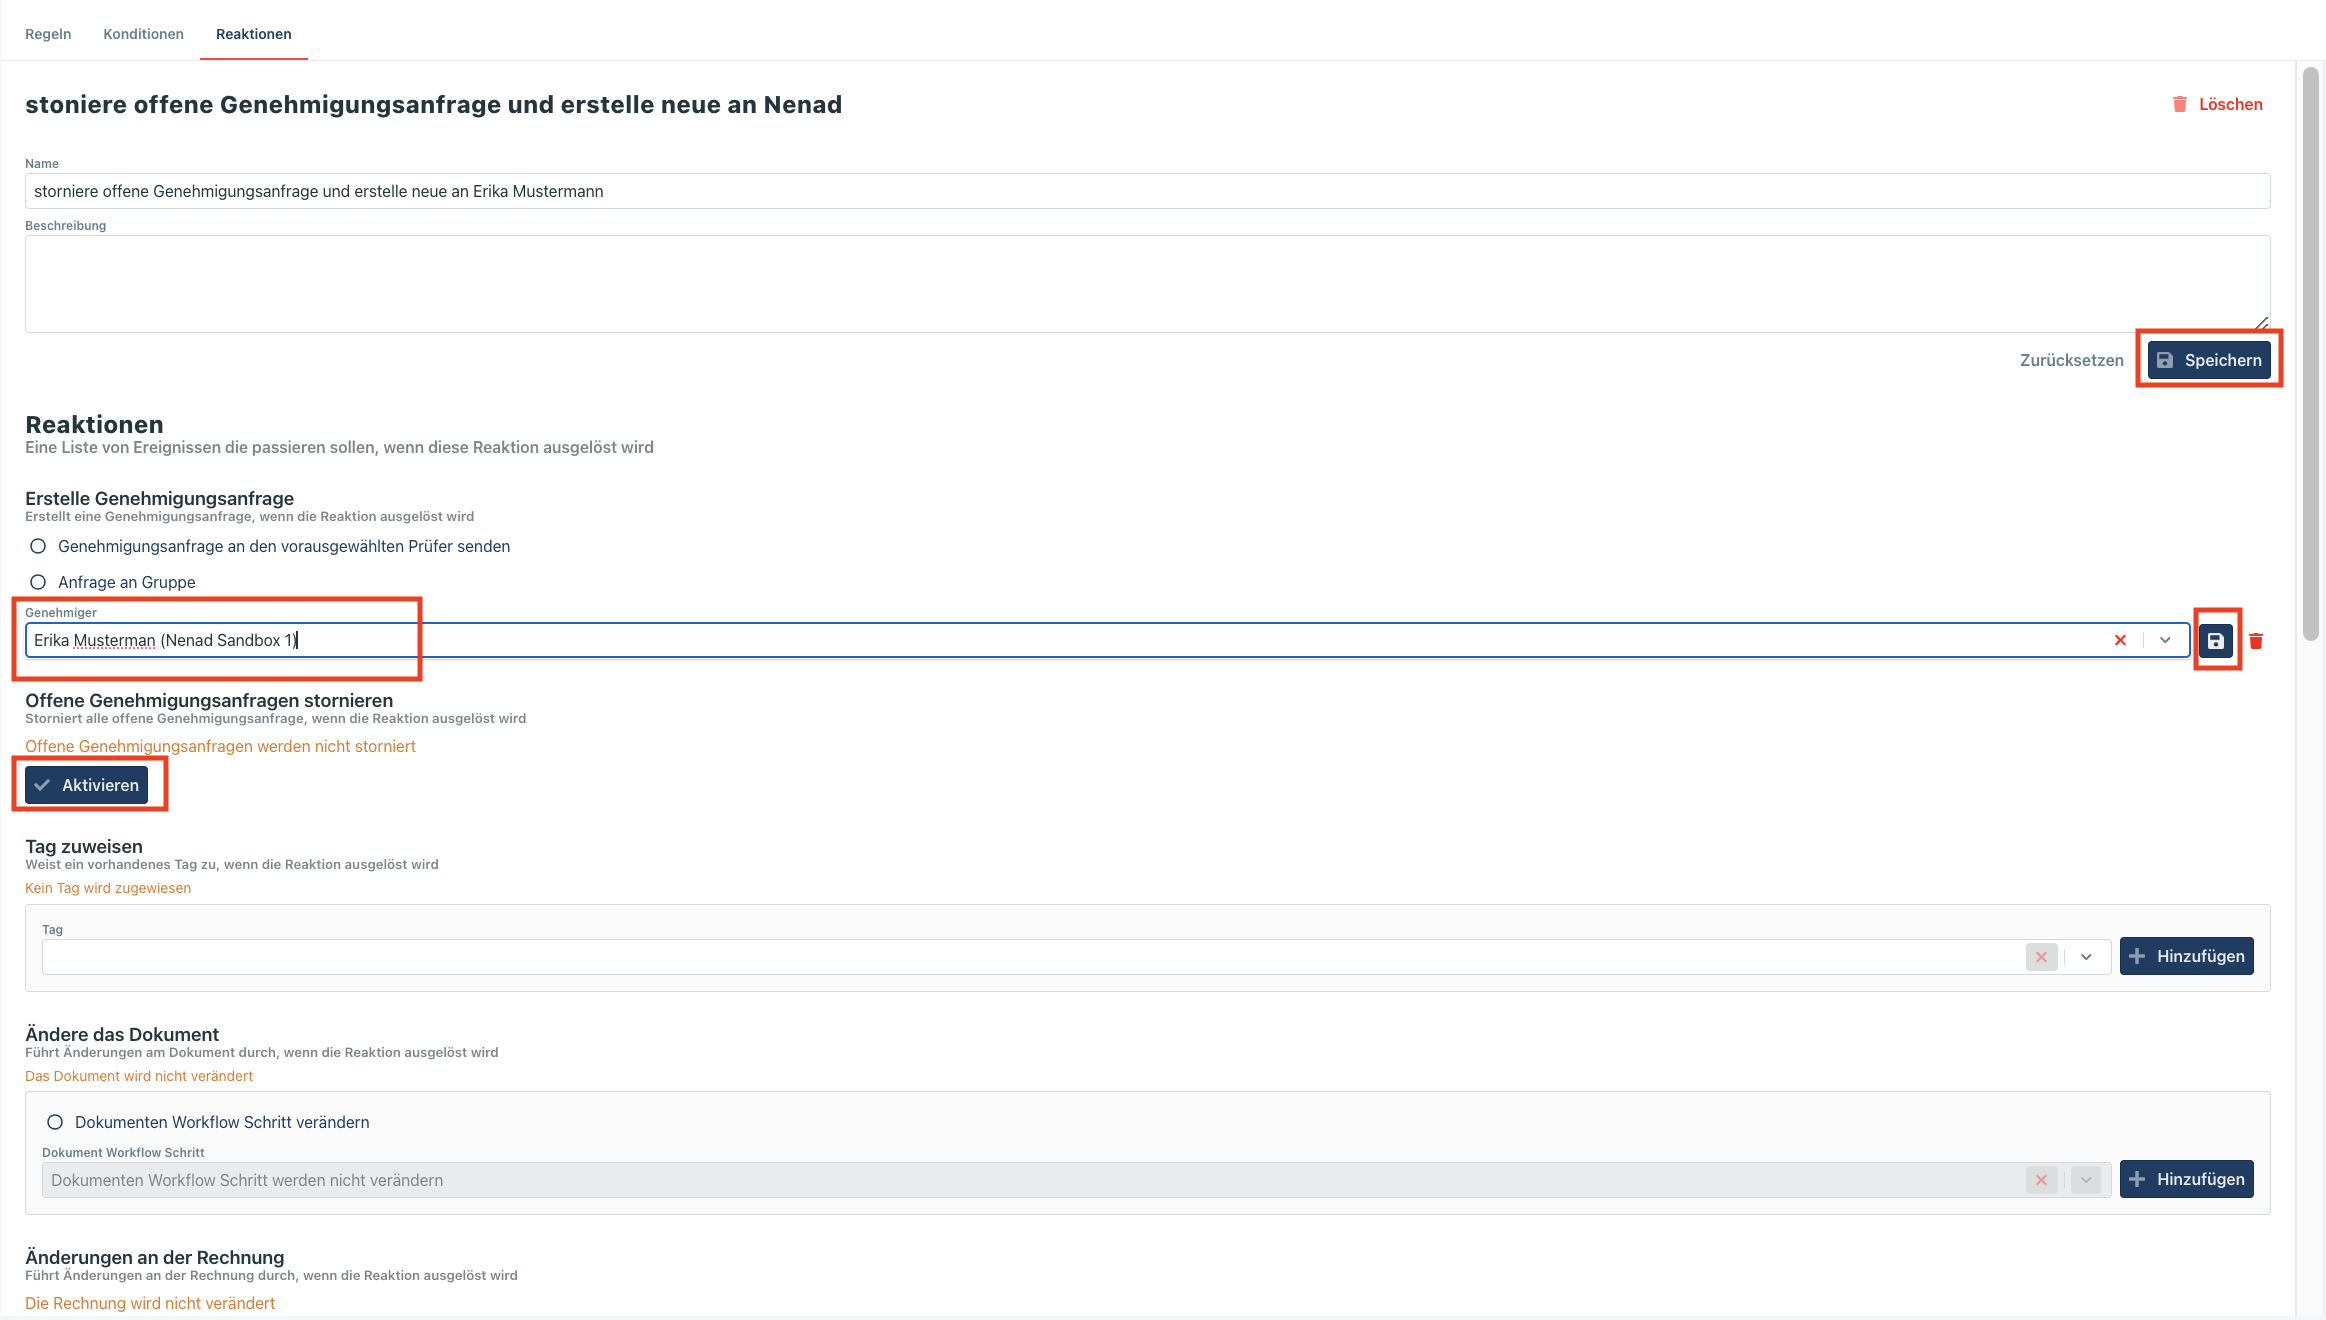The image size is (2326, 1320).
Task: Select Genehmigungsanfrage an vorausgewählten Prüfer radio
Action: 38,546
